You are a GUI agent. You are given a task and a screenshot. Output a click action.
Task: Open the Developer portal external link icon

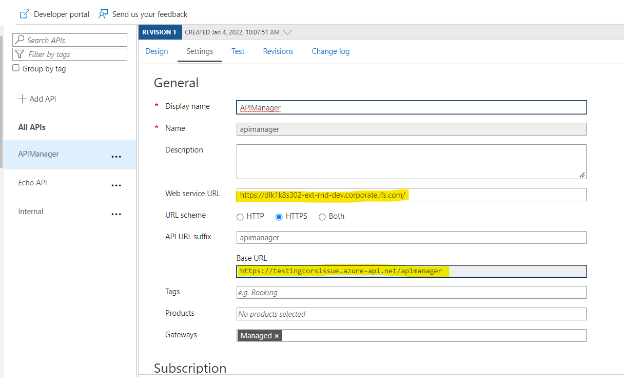point(24,14)
